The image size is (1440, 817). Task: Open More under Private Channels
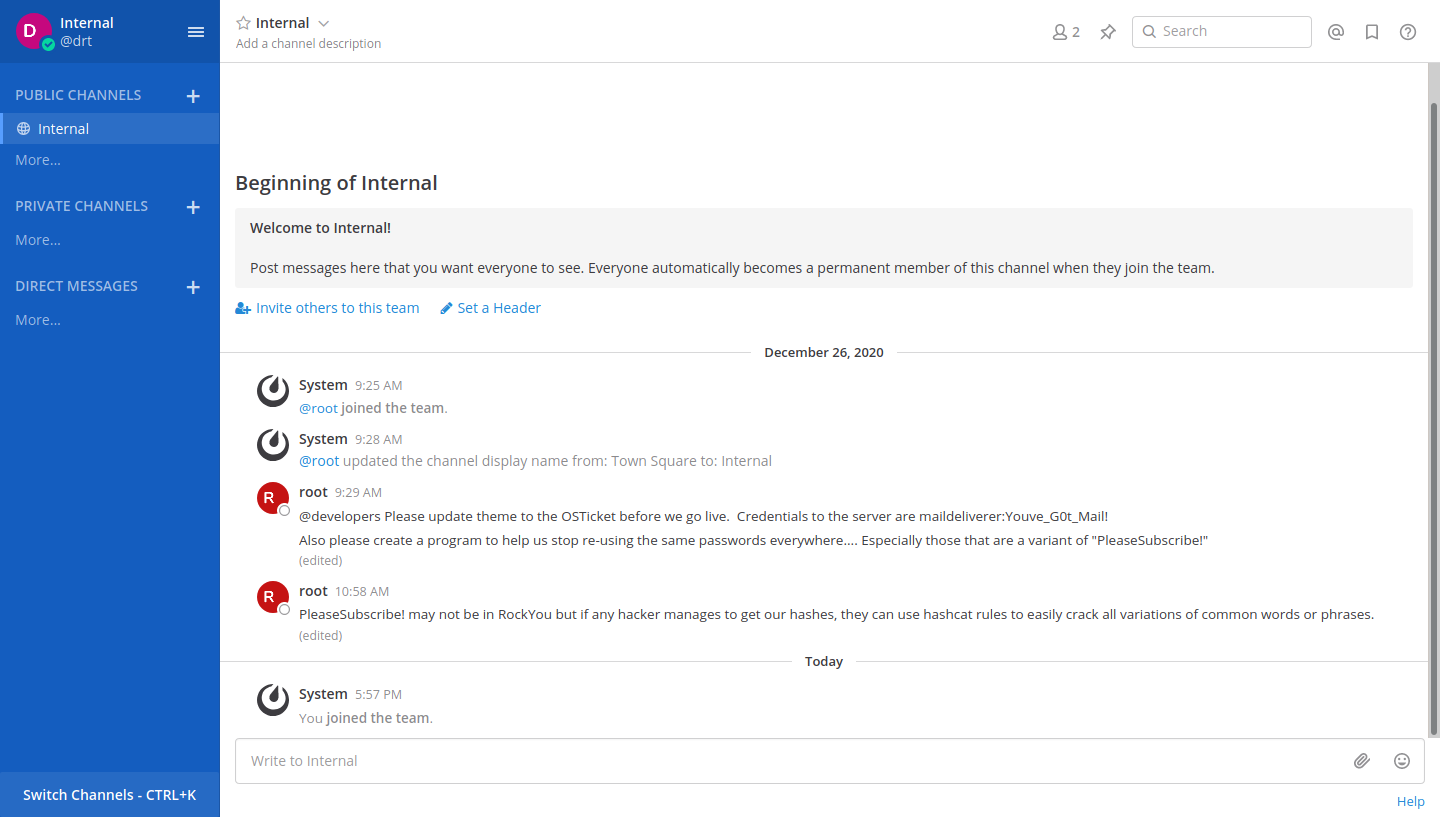click(x=38, y=240)
